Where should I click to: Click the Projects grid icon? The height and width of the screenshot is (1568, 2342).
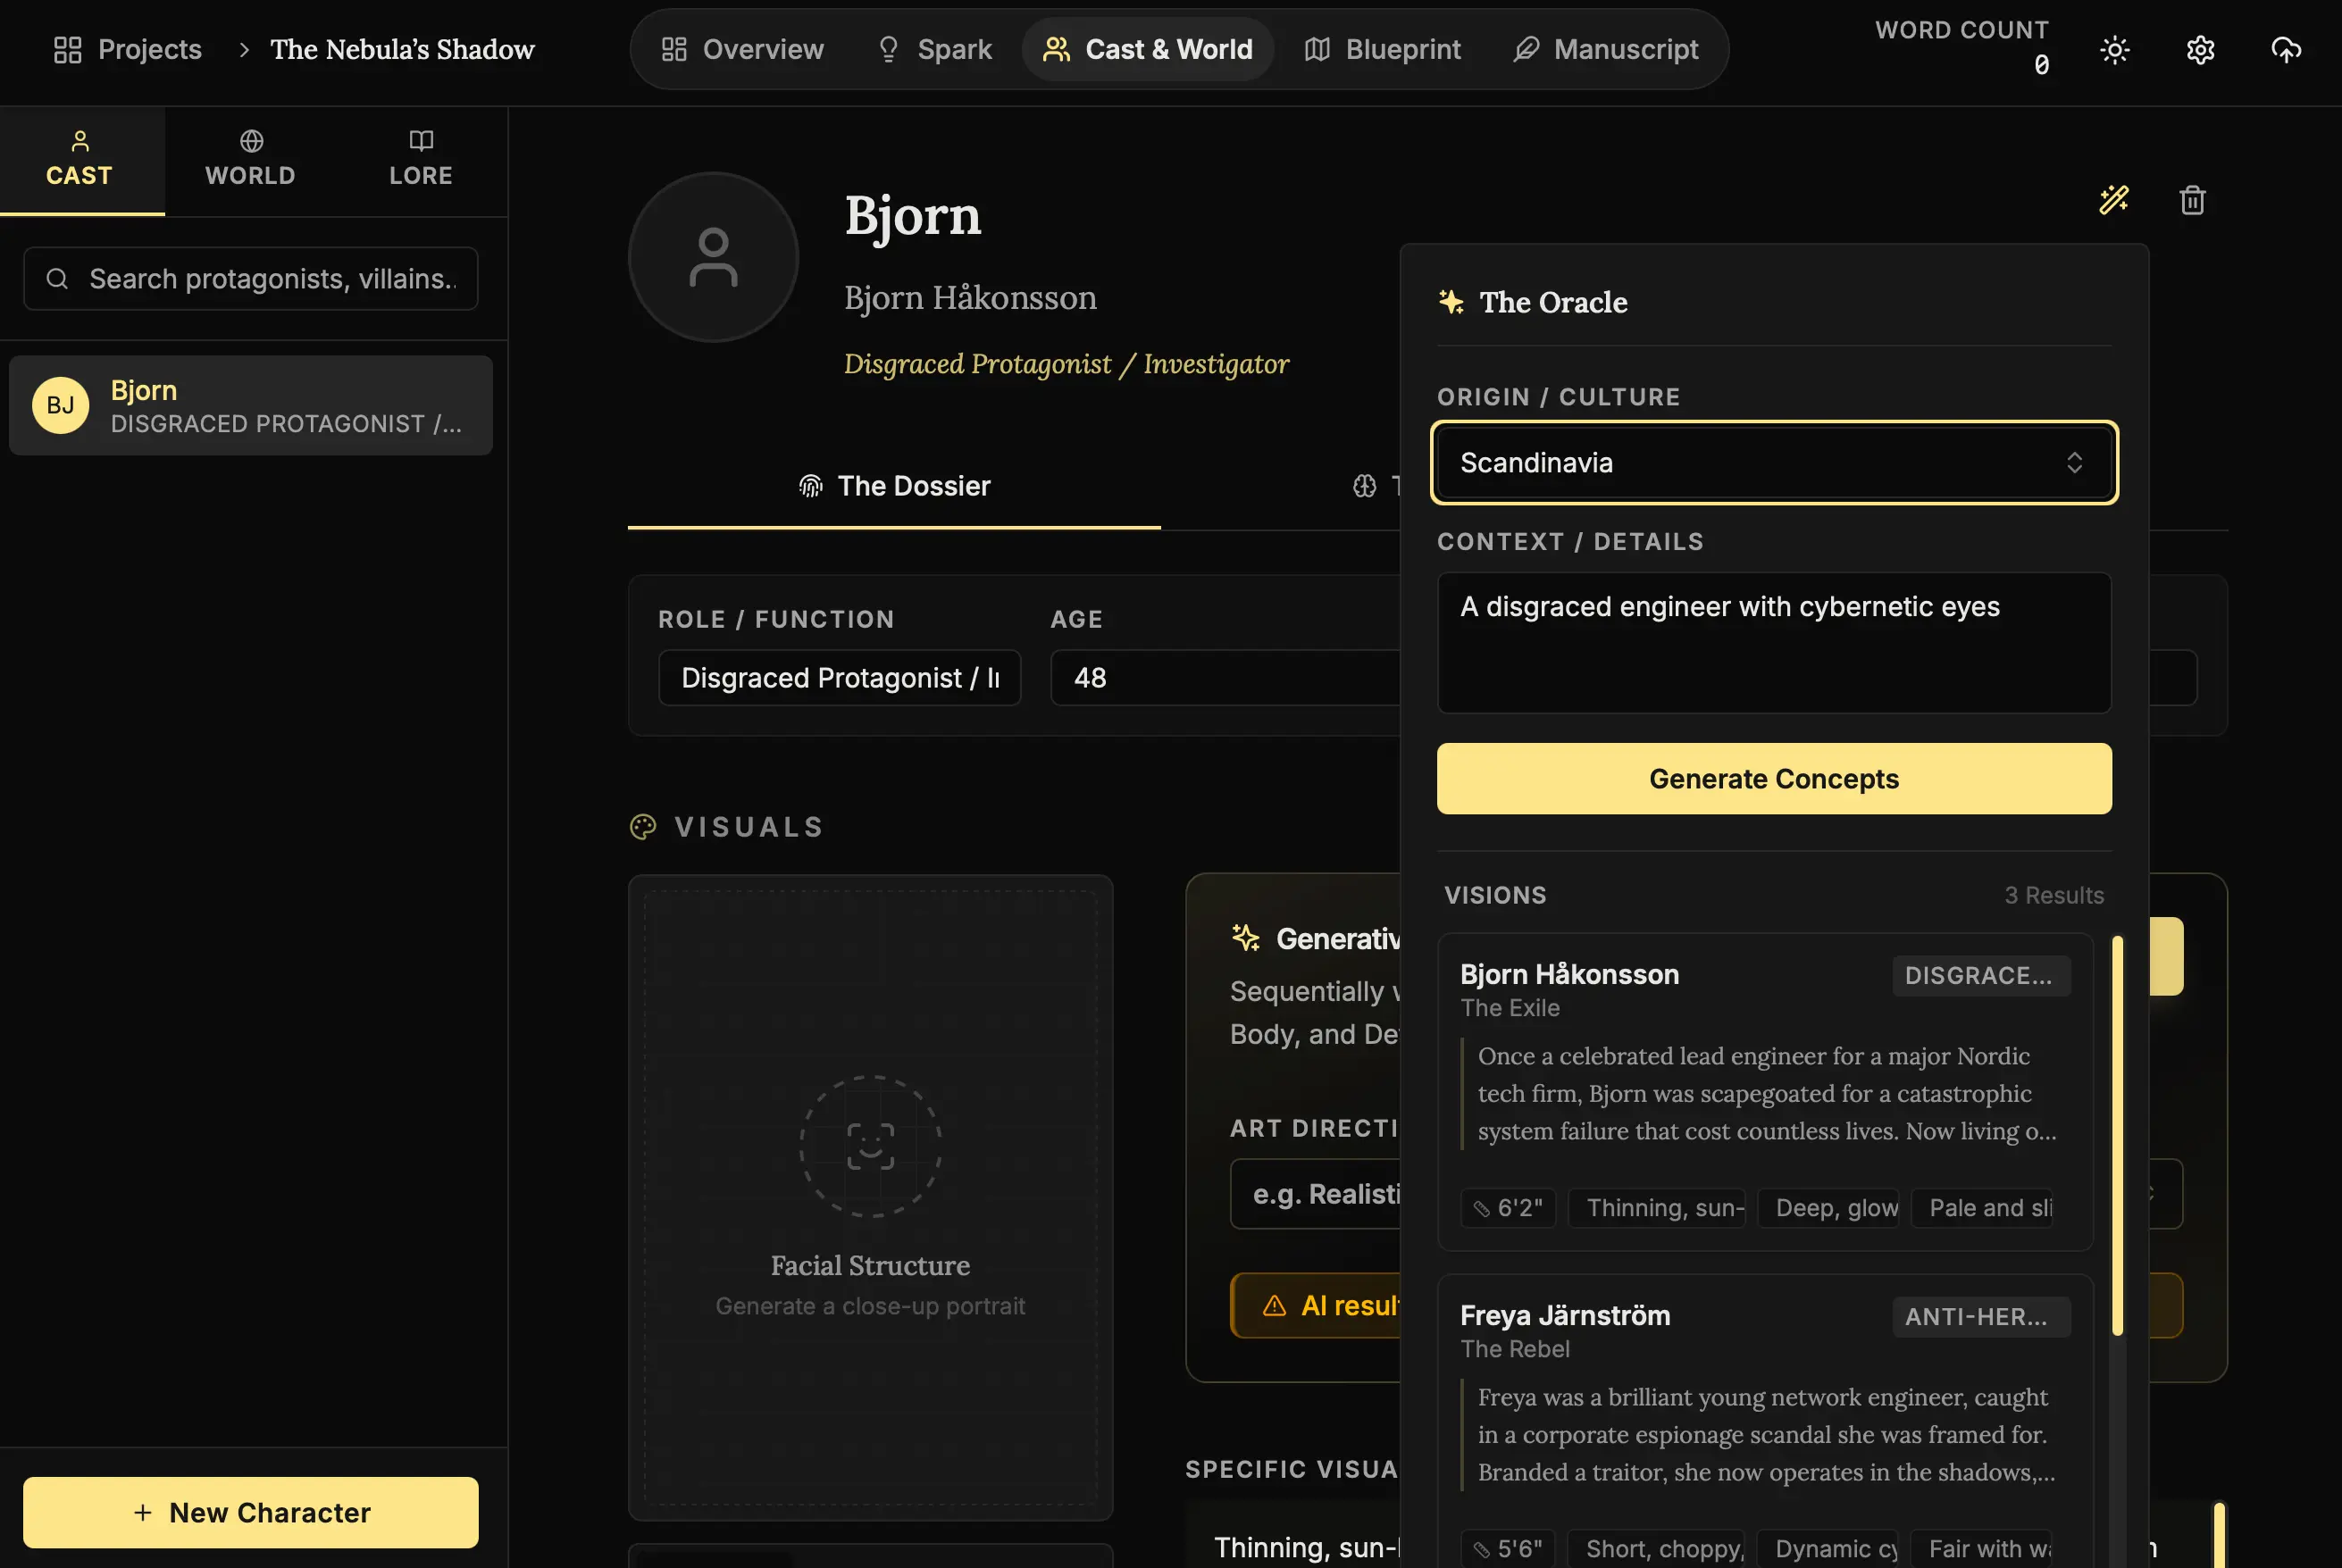click(67, 50)
